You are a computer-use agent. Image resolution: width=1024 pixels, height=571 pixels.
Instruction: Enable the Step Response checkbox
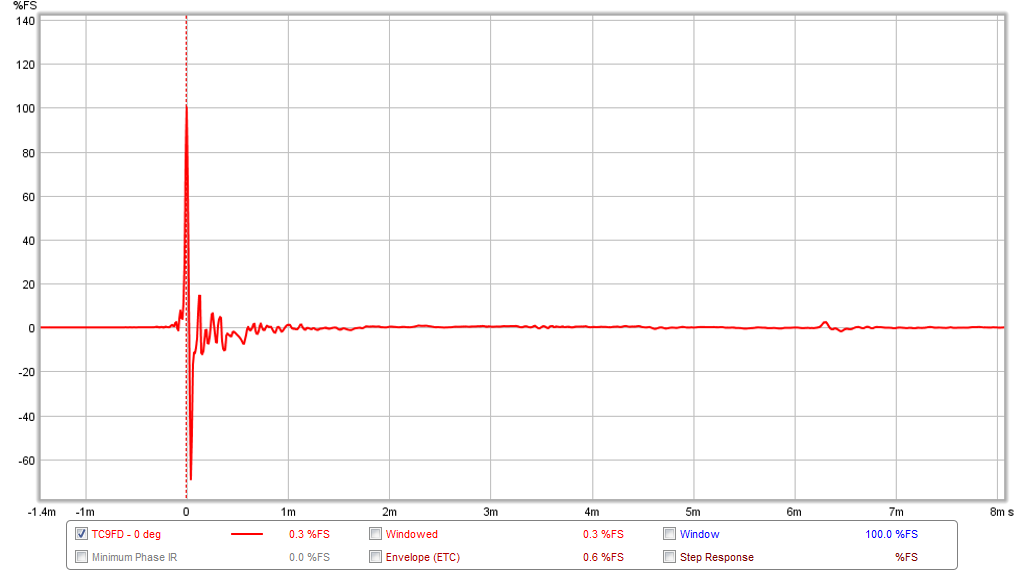tap(669, 557)
